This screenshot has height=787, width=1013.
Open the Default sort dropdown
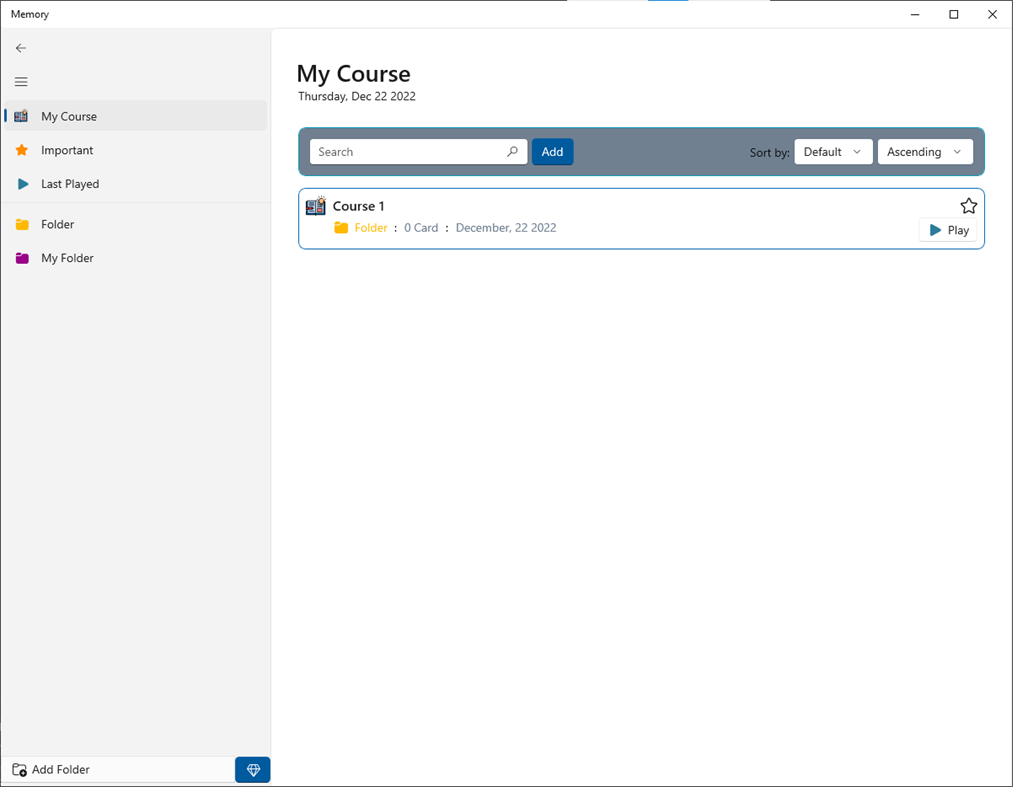833,152
